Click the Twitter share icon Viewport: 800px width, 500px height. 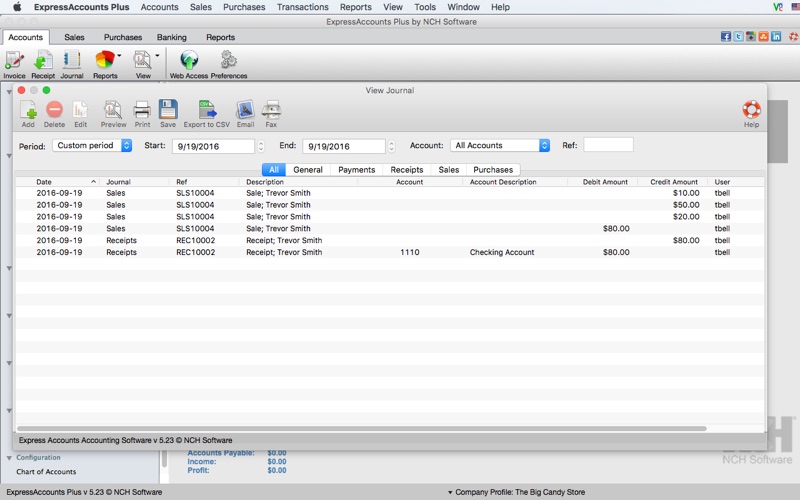(738, 36)
